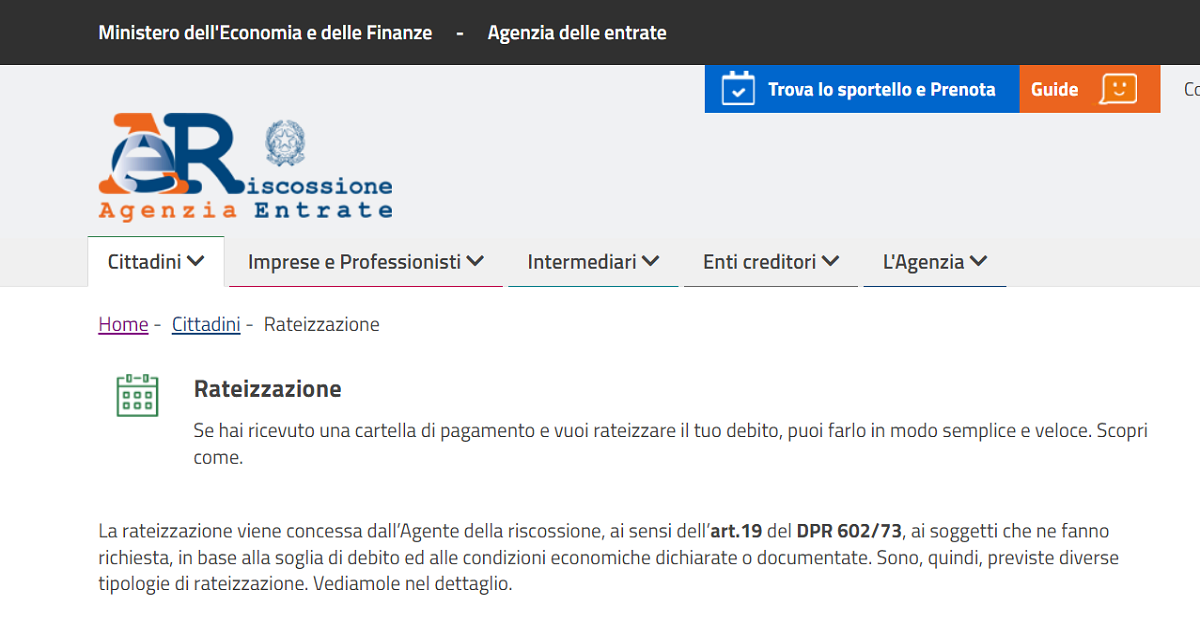
Task: Open the Enti creditori navigation tab
Action: click(771, 262)
